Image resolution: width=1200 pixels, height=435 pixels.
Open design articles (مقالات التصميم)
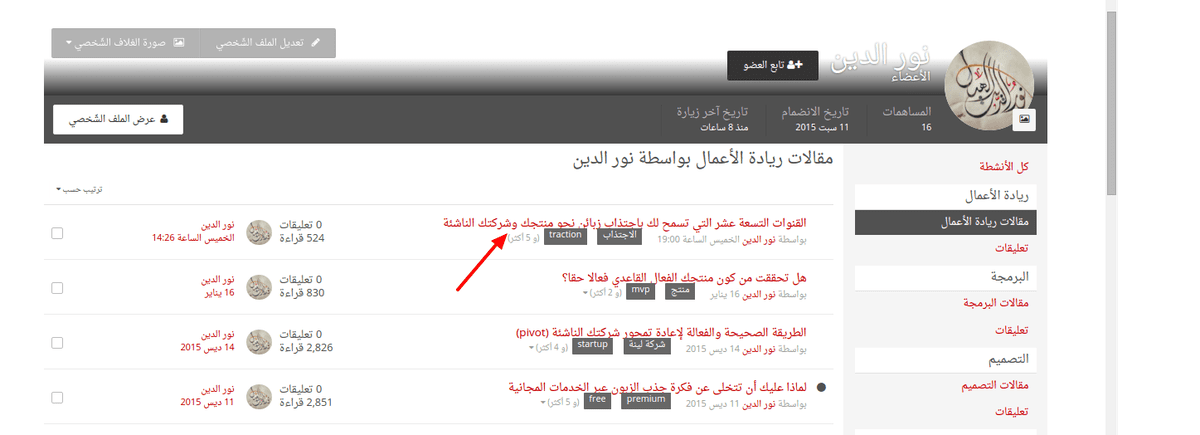click(x=994, y=384)
